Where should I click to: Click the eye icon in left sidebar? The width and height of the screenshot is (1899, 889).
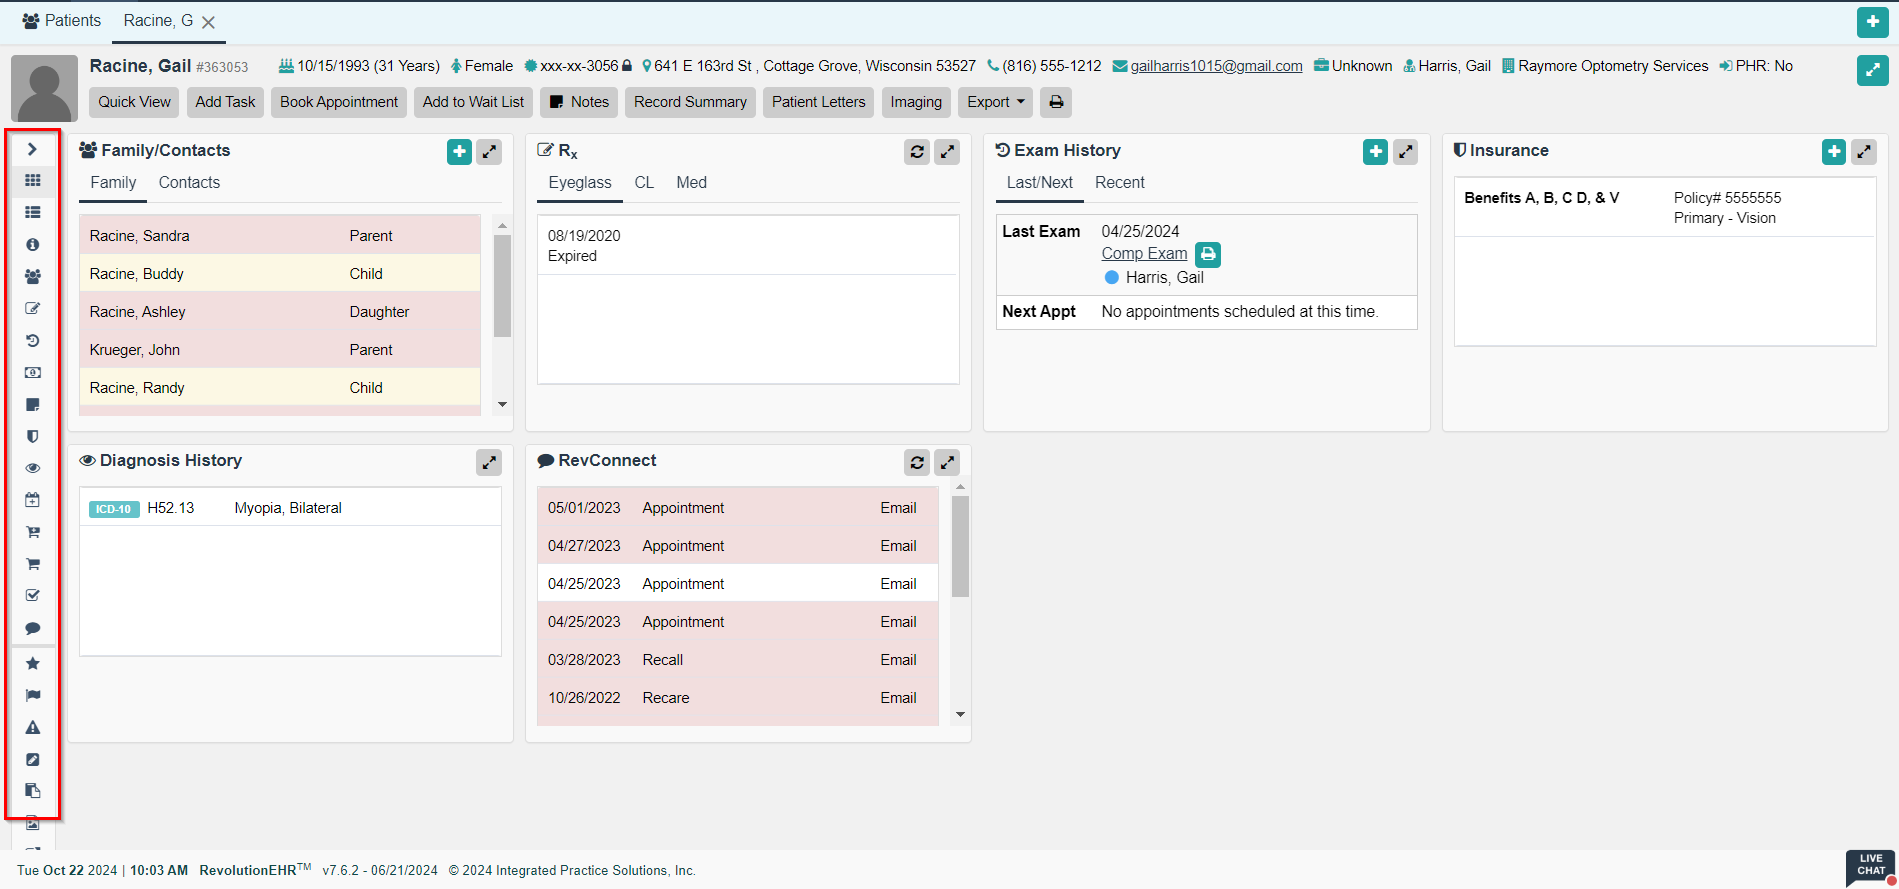point(33,468)
